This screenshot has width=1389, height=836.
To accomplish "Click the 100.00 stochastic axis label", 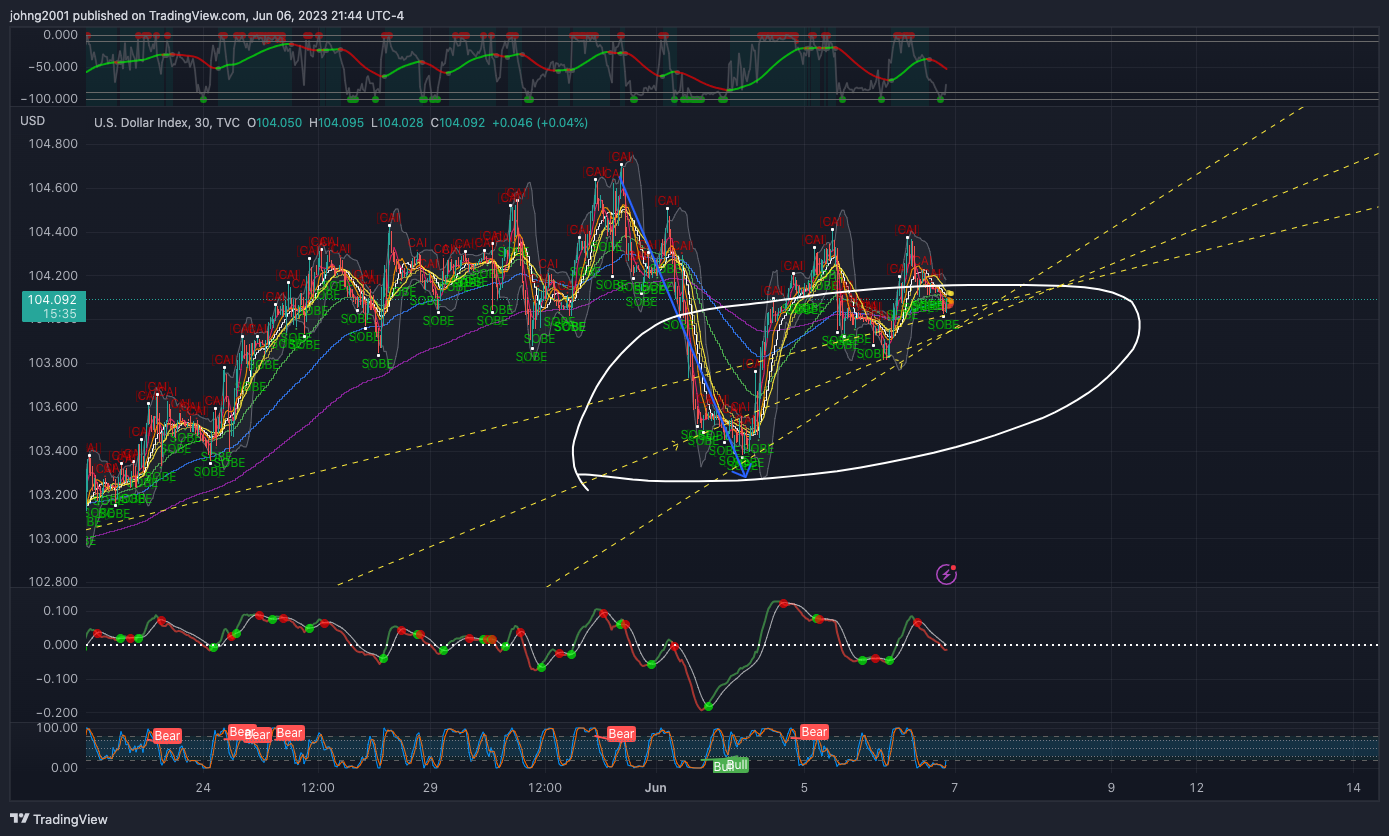I will 58,728.
